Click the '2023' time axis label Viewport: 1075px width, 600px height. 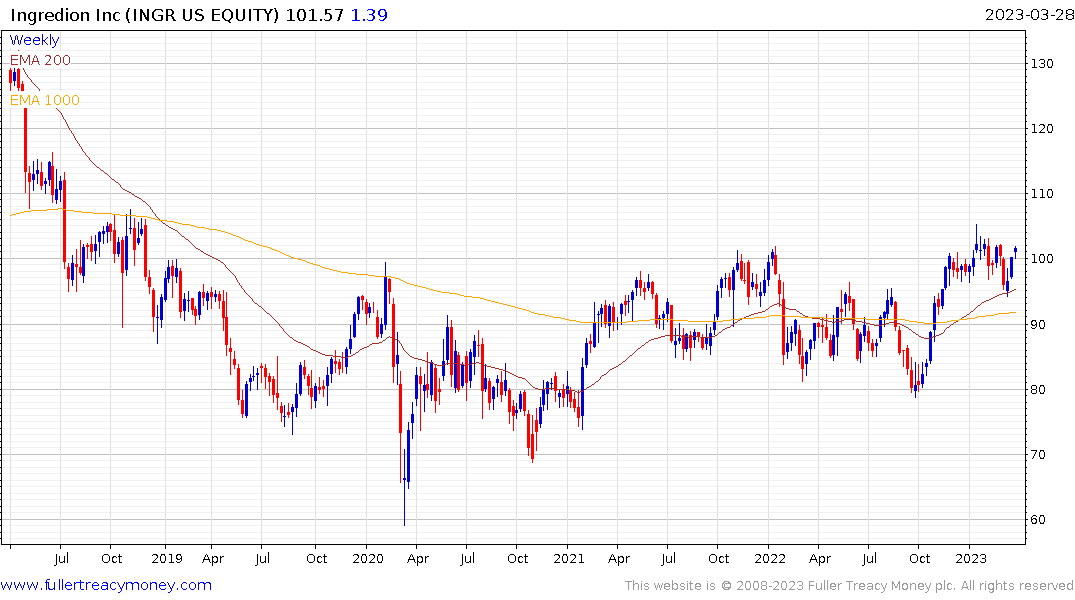tap(970, 558)
